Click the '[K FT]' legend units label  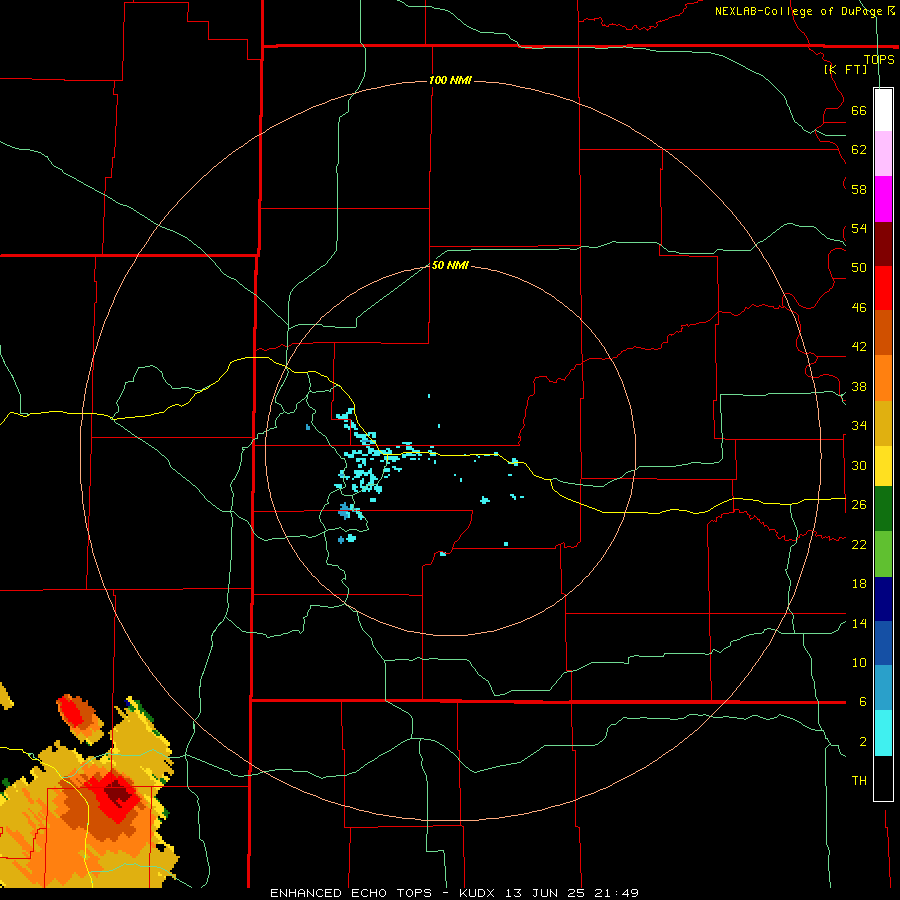845,69
